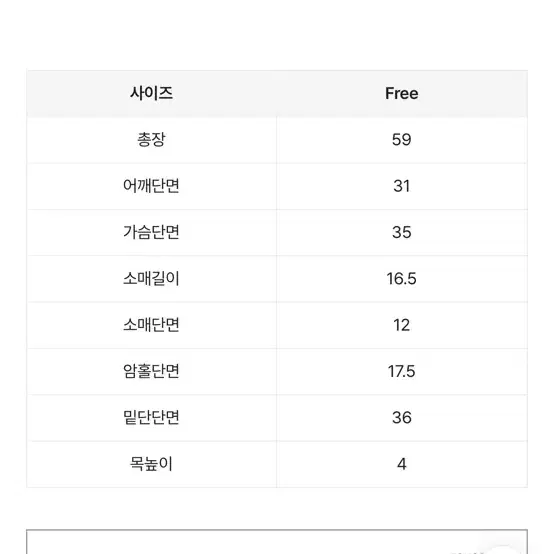
Task: Select the 소매단면 row label
Action: (151, 325)
